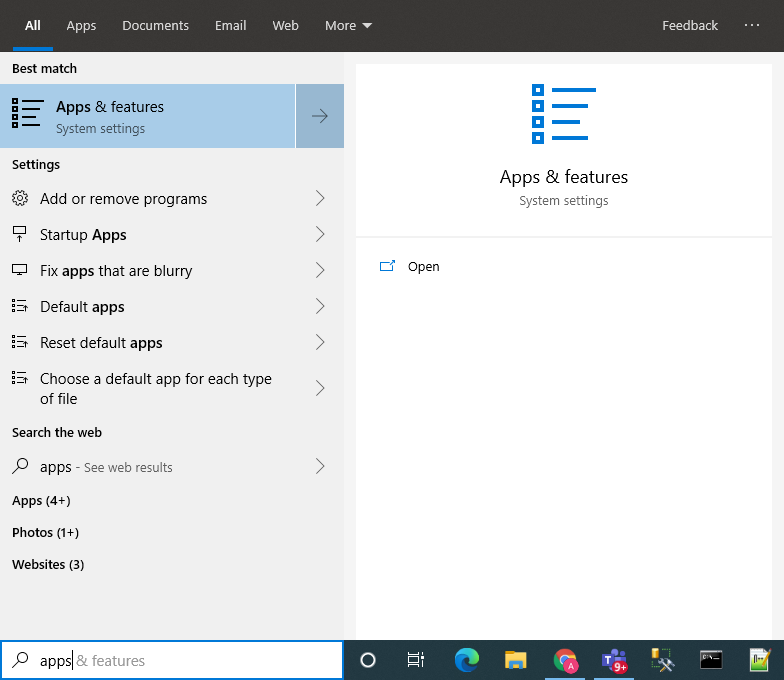
Task: Open Microsoft Edge from the taskbar
Action: pyautogui.click(x=466, y=660)
